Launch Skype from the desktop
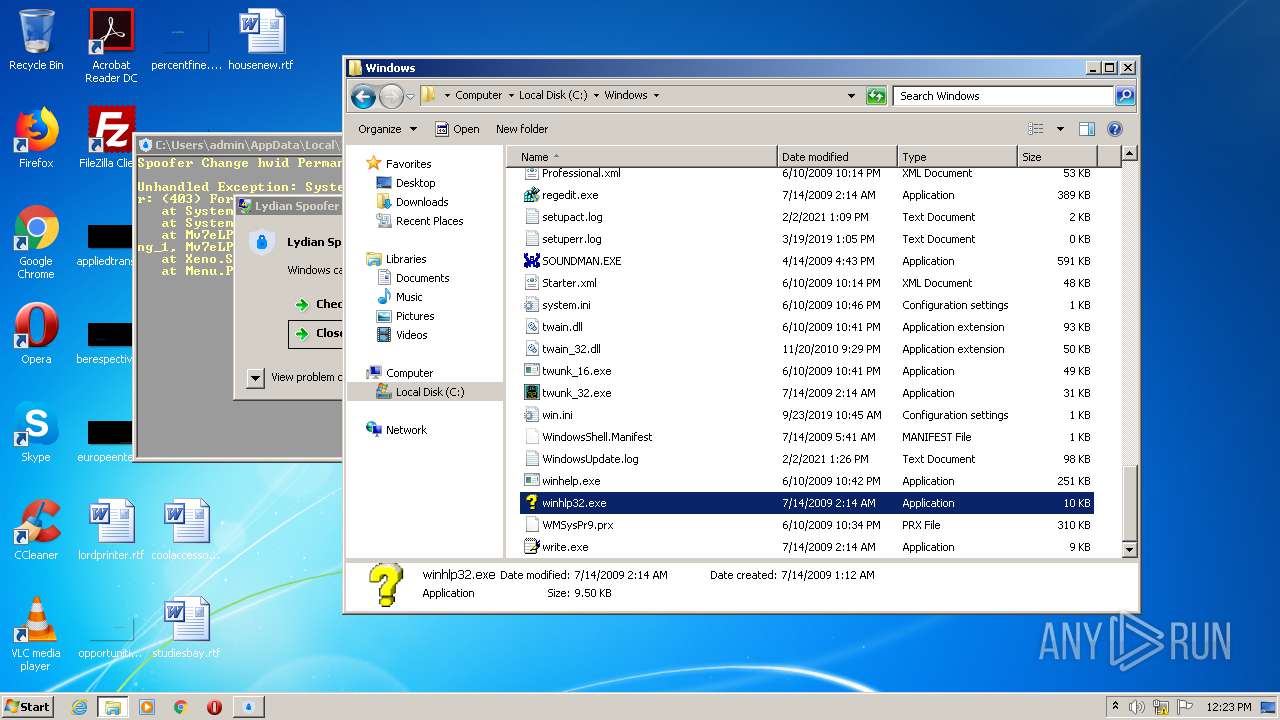Viewport: 1280px width, 720px height. [36, 432]
